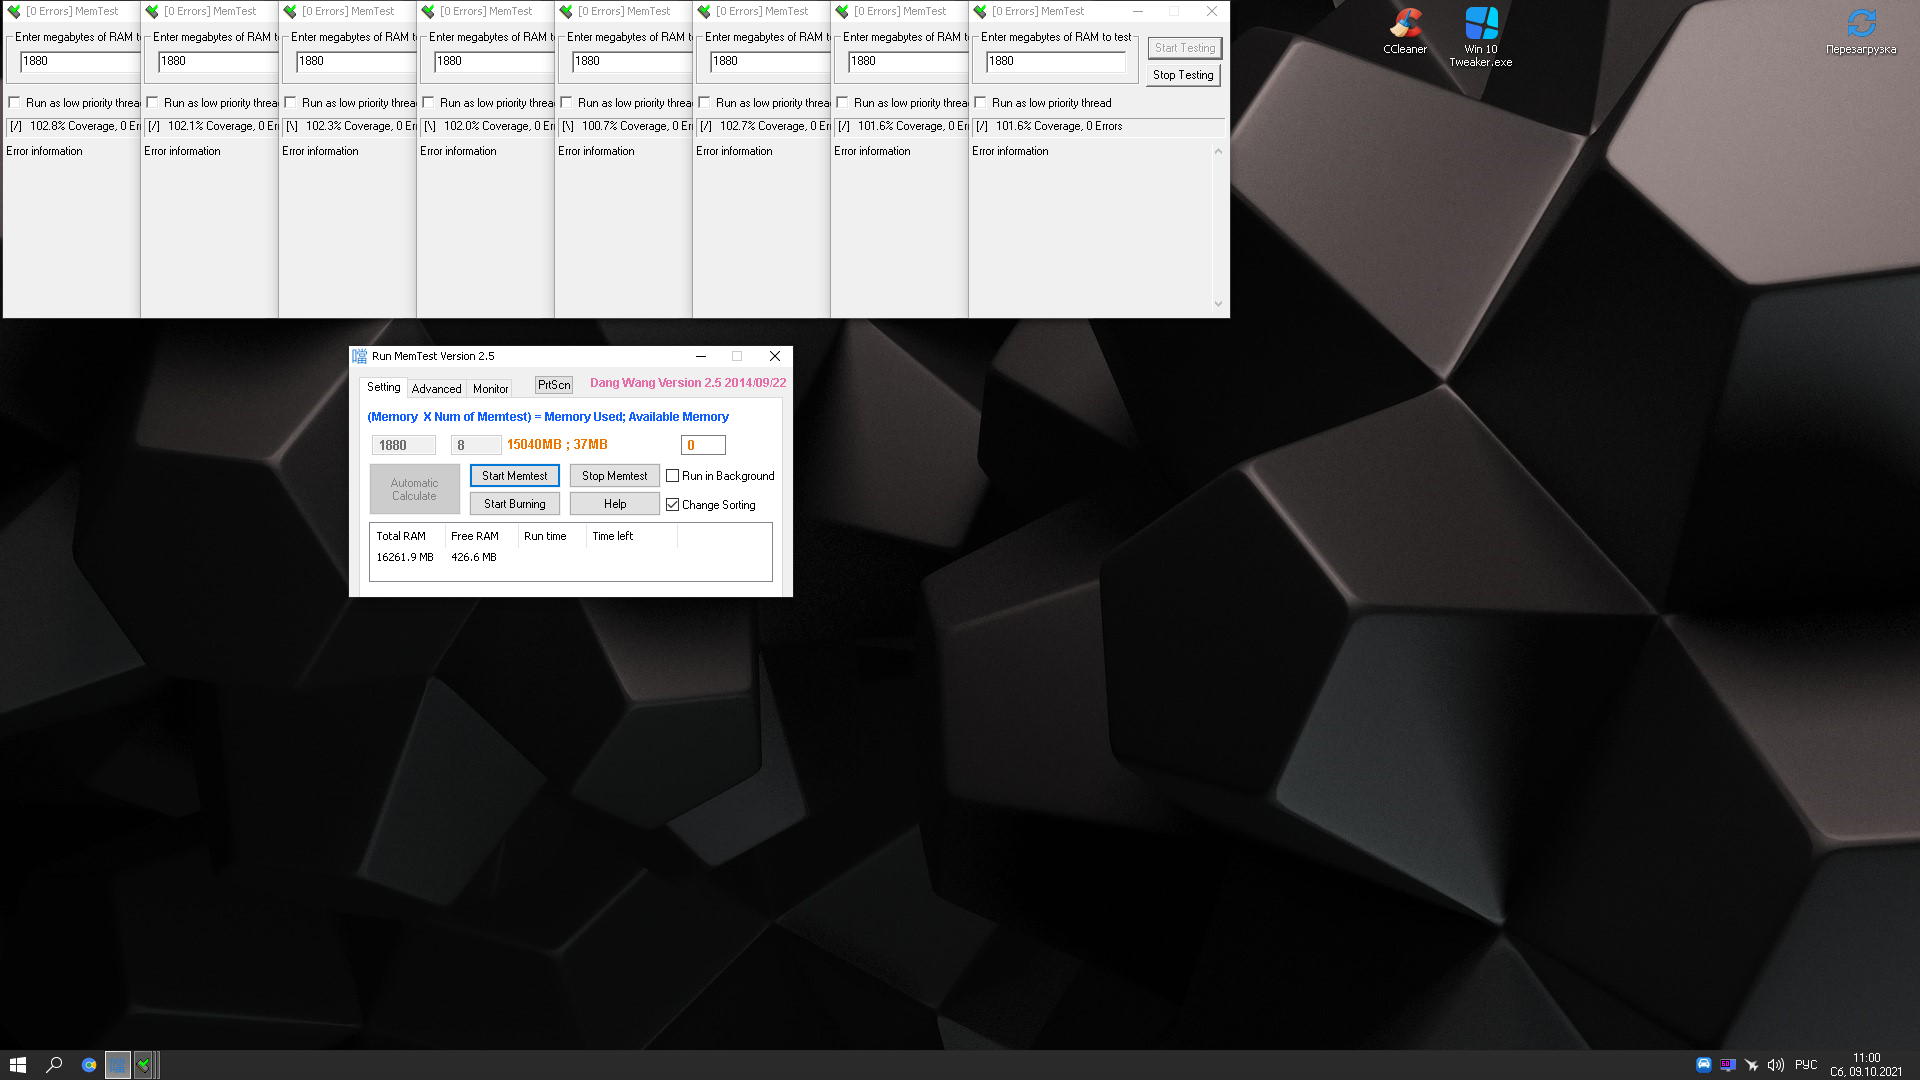Click airplane mode tray icon
This screenshot has height=1080, width=1920.
click(x=1752, y=1065)
